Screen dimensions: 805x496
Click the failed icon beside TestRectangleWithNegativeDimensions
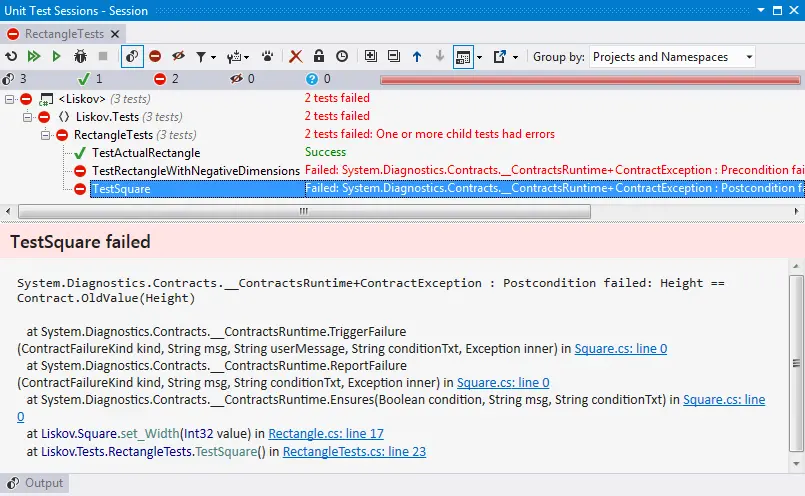(x=80, y=171)
